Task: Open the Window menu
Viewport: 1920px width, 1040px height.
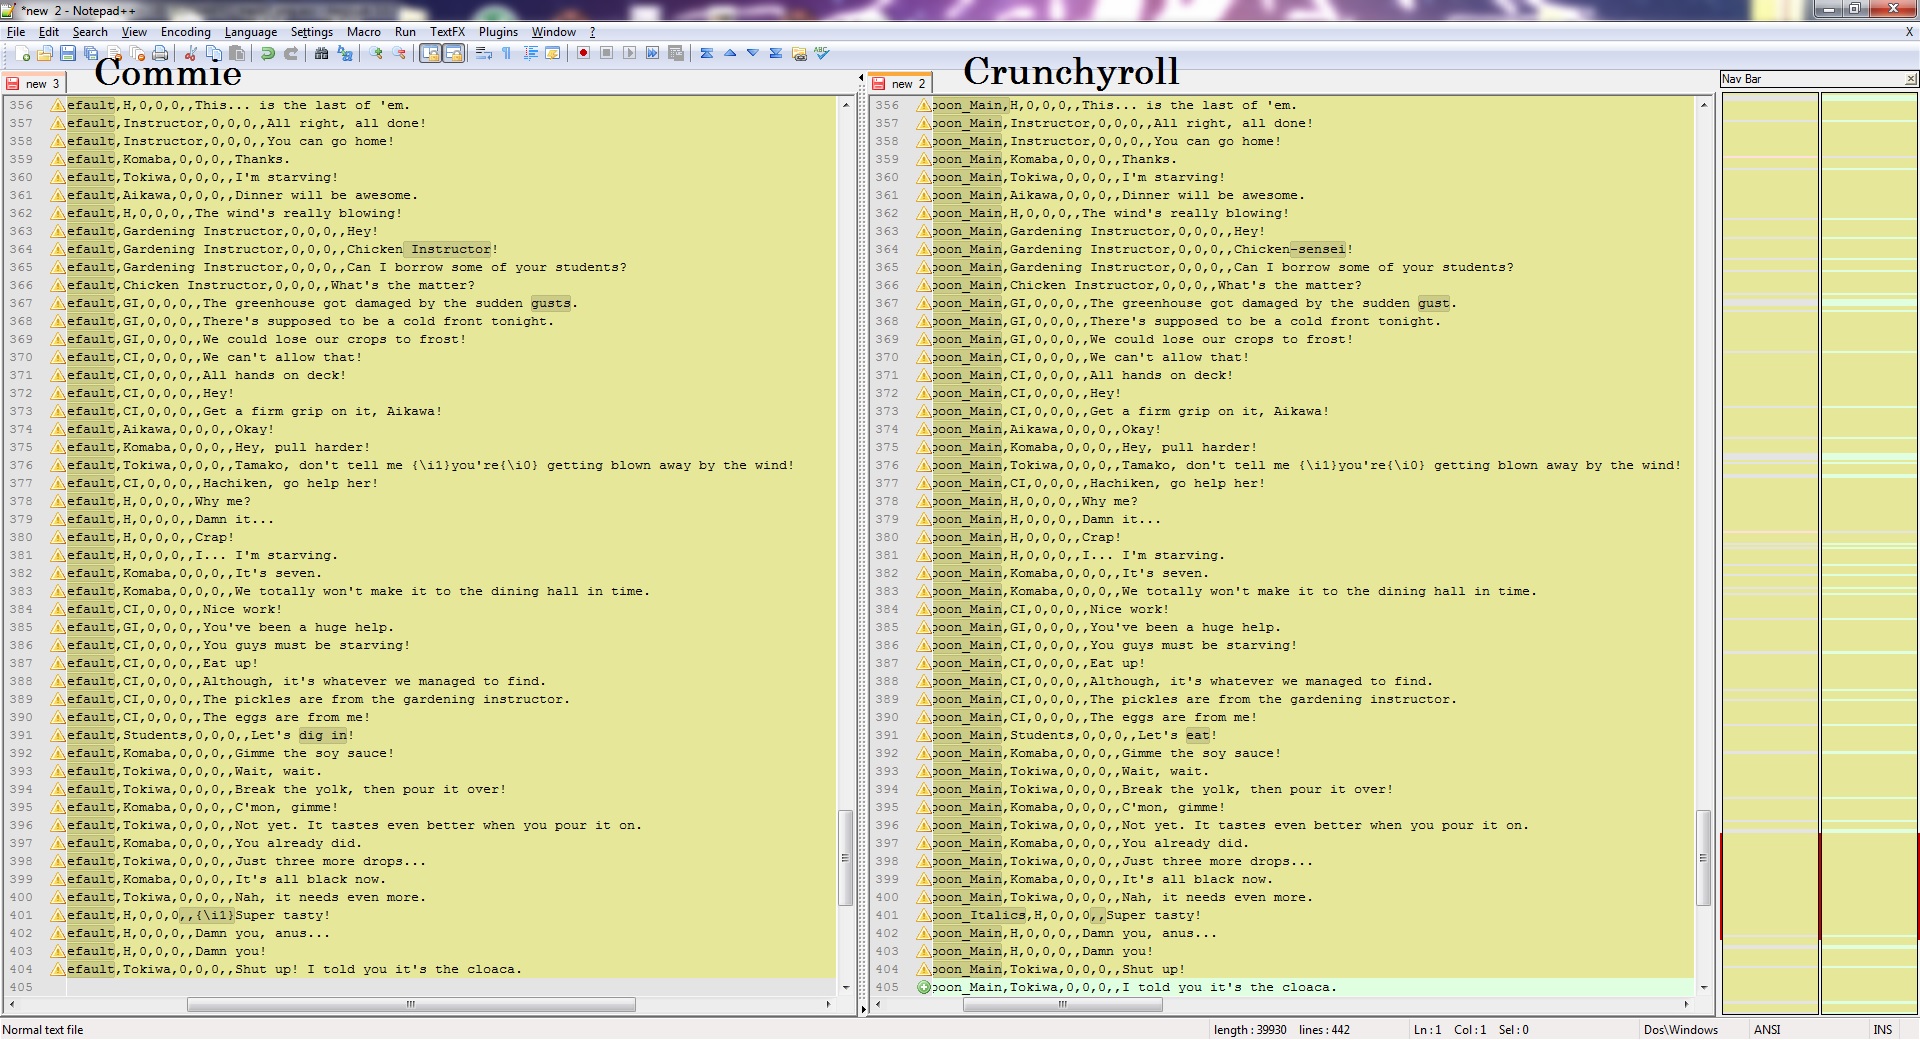Action: point(553,32)
